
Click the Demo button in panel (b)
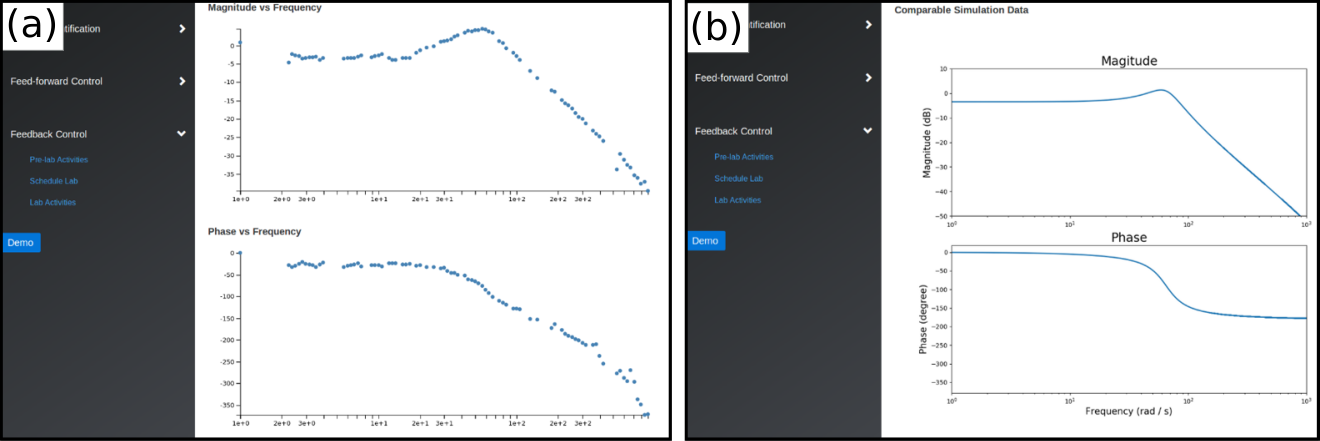coord(706,240)
